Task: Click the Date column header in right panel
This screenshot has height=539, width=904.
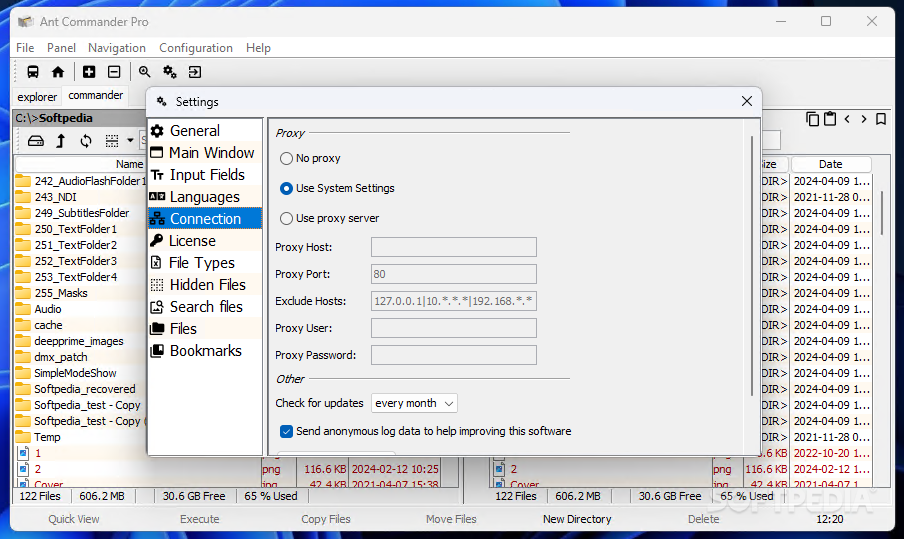Action: pos(831,164)
